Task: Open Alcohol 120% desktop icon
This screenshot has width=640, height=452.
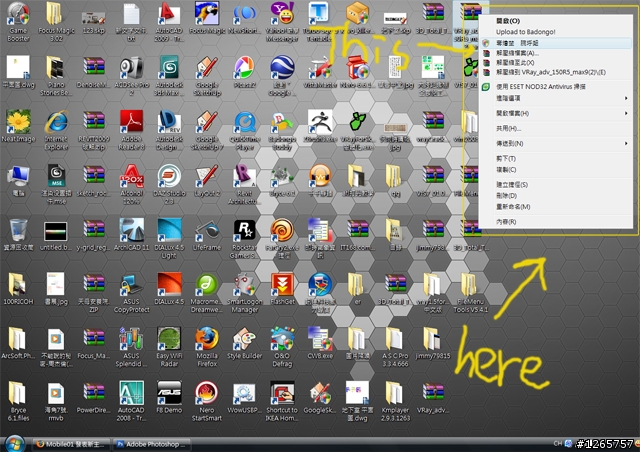Action: tap(131, 185)
